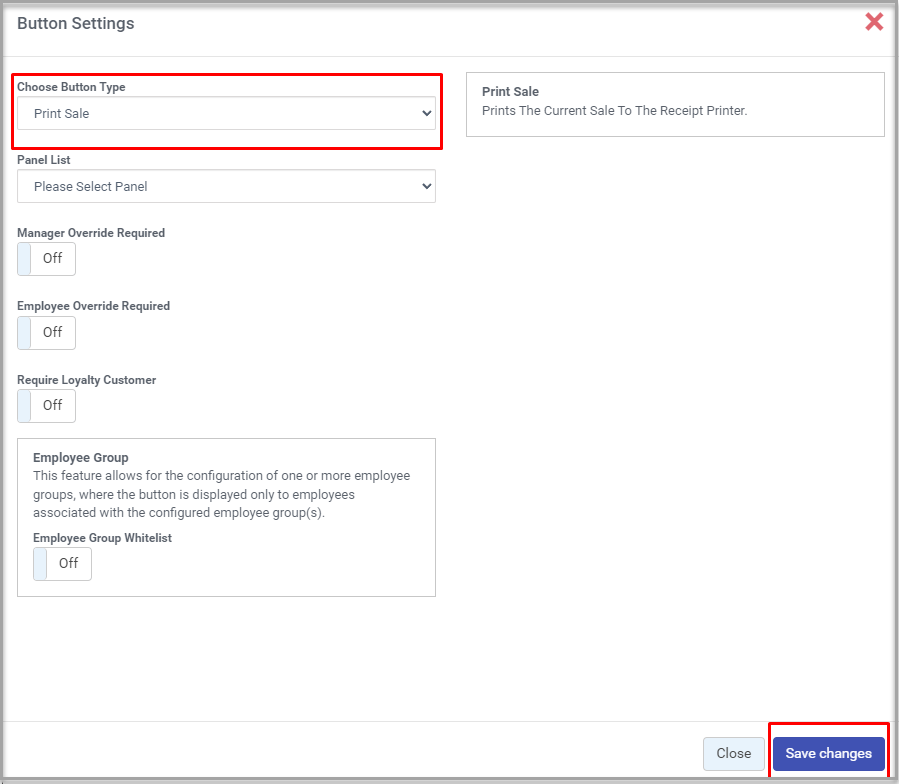Open the Choose Button Type dropdown
The height and width of the screenshot is (784, 899).
point(226,114)
